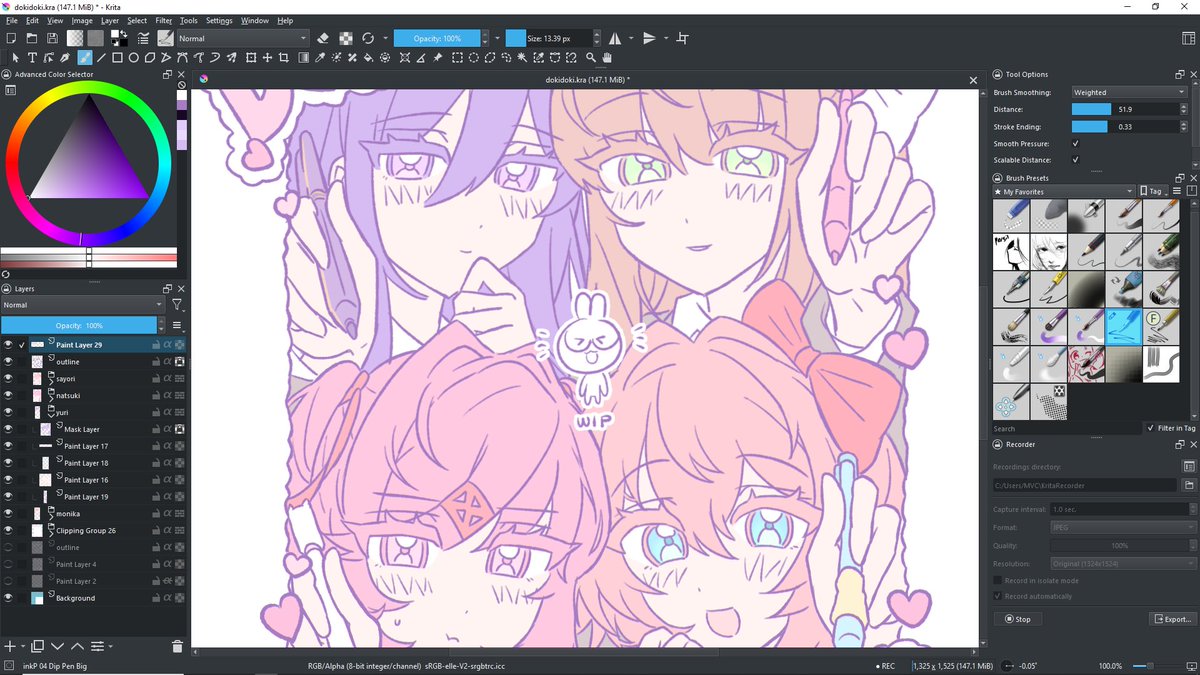Image resolution: width=1200 pixels, height=675 pixels.
Task: Hide the natsuki layer group
Action: tap(8, 395)
